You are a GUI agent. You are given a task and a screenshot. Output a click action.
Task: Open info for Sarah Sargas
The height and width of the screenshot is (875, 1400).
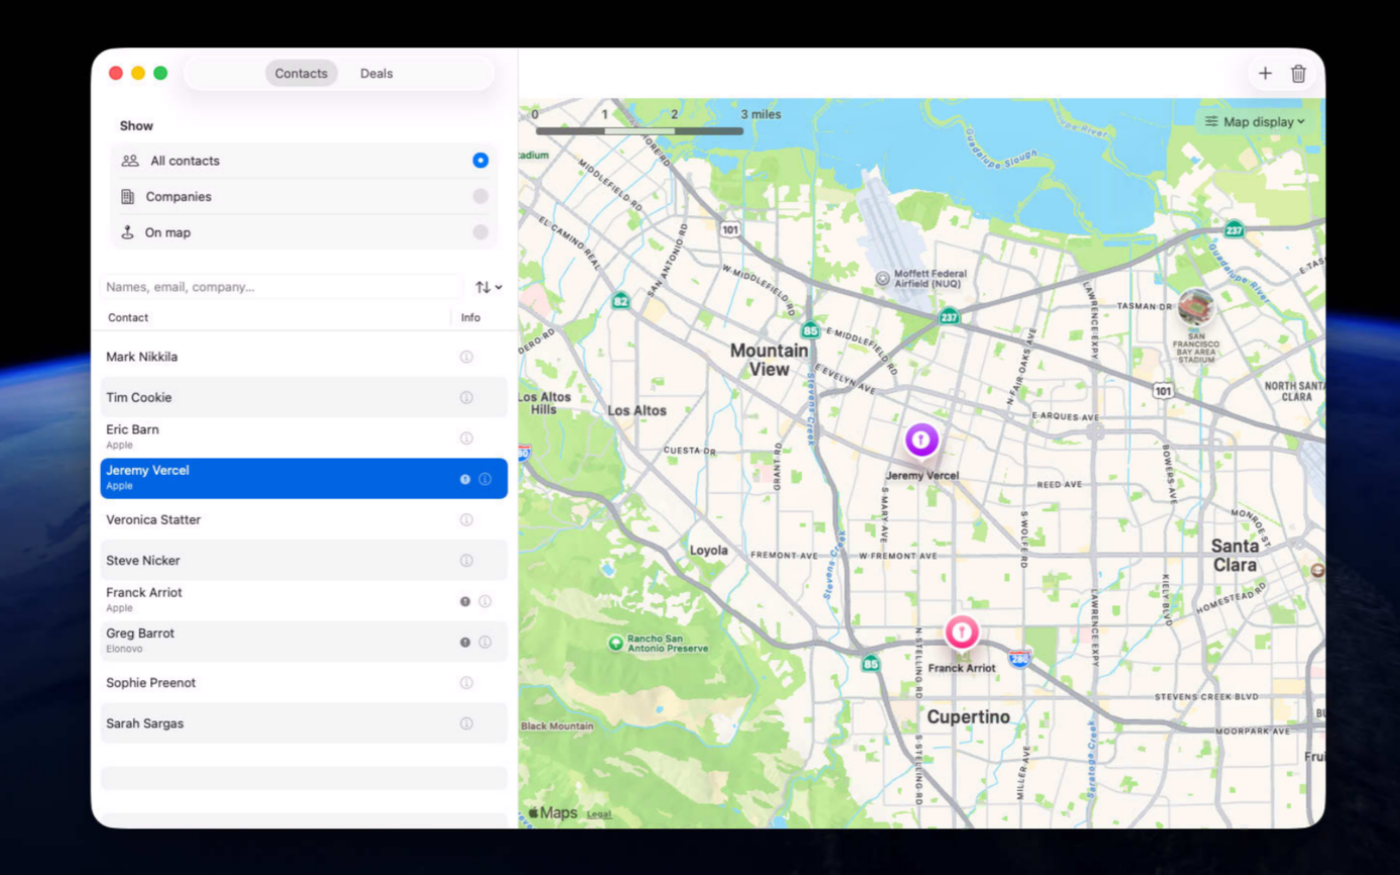point(466,724)
